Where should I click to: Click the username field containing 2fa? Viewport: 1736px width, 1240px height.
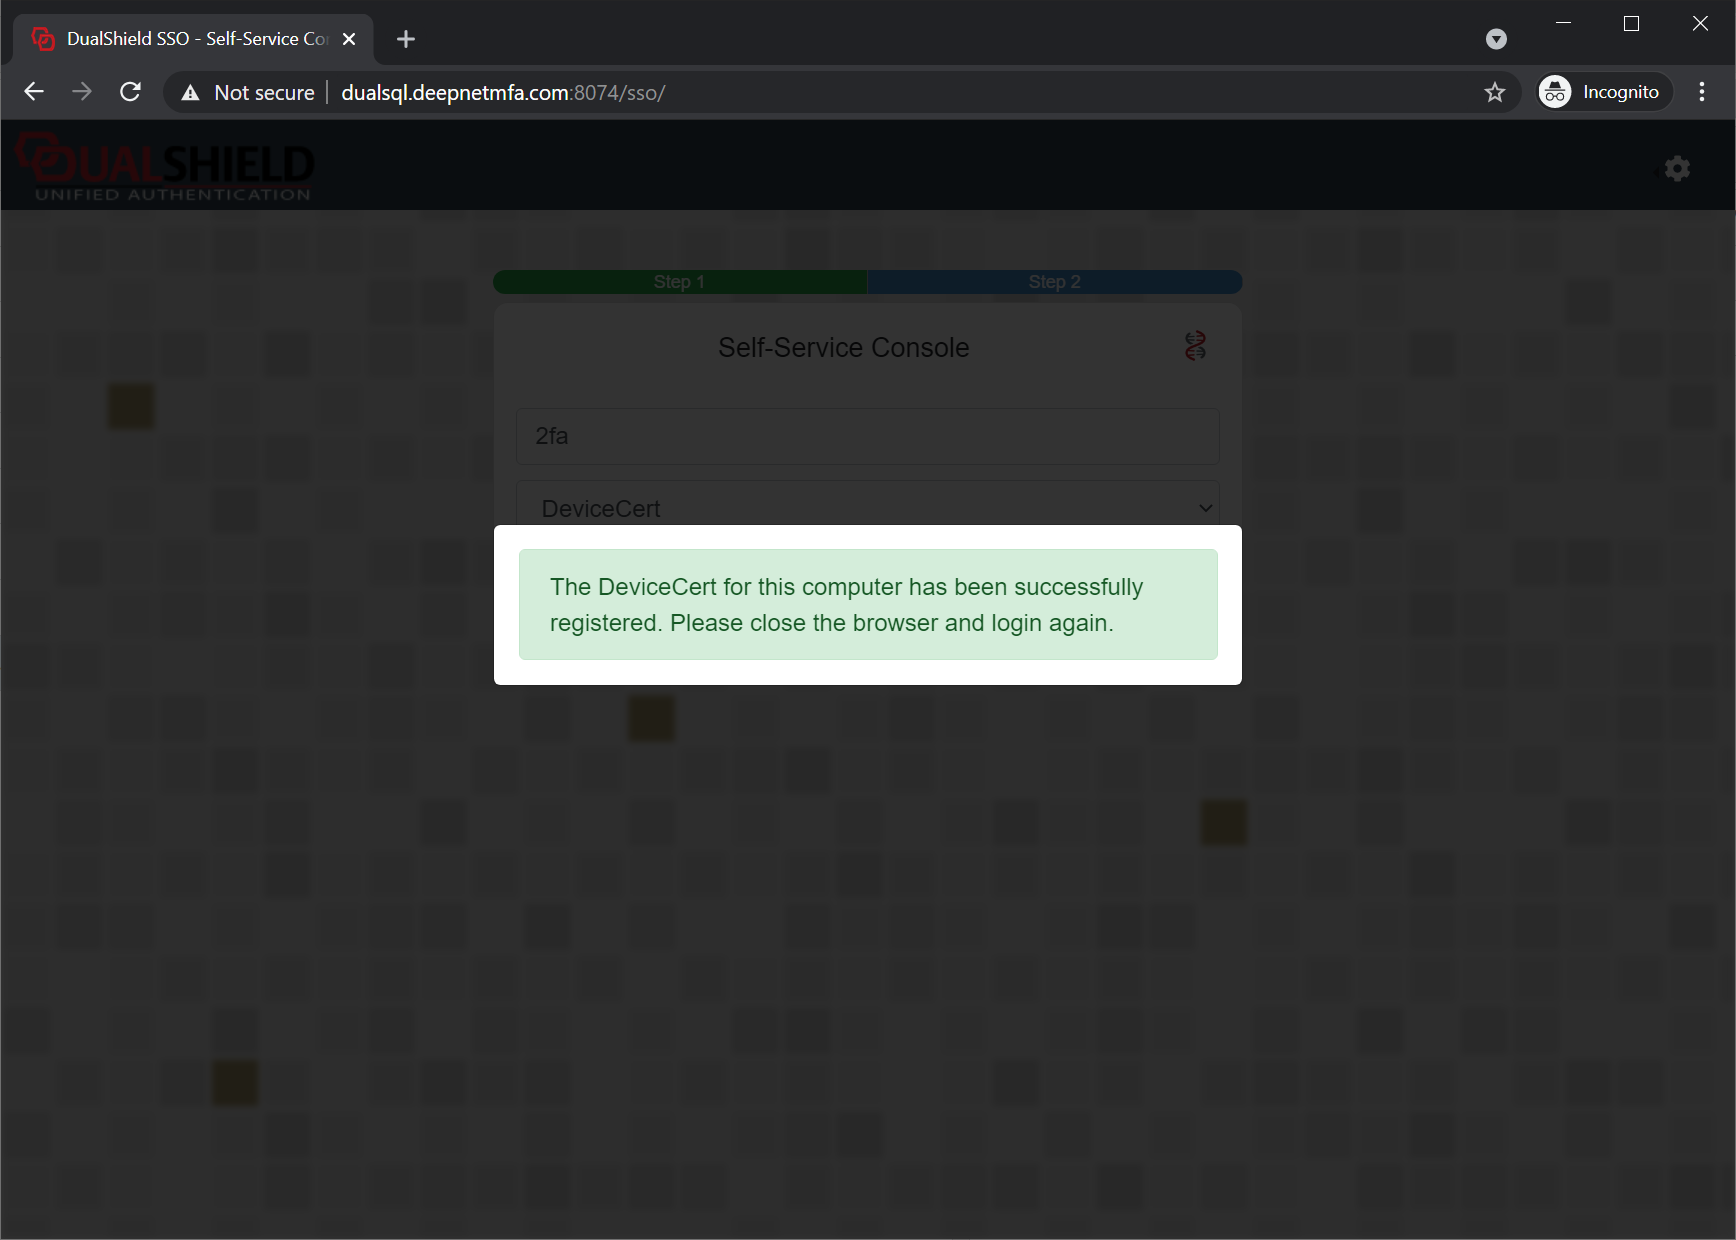pyautogui.click(x=867, y=436)
